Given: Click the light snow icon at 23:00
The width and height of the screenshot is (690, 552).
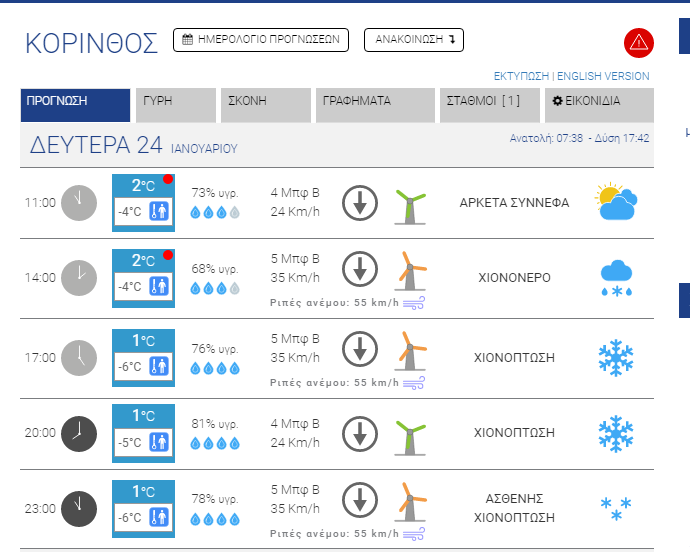Looking at the screenshot, I should [x=615, y=508].
